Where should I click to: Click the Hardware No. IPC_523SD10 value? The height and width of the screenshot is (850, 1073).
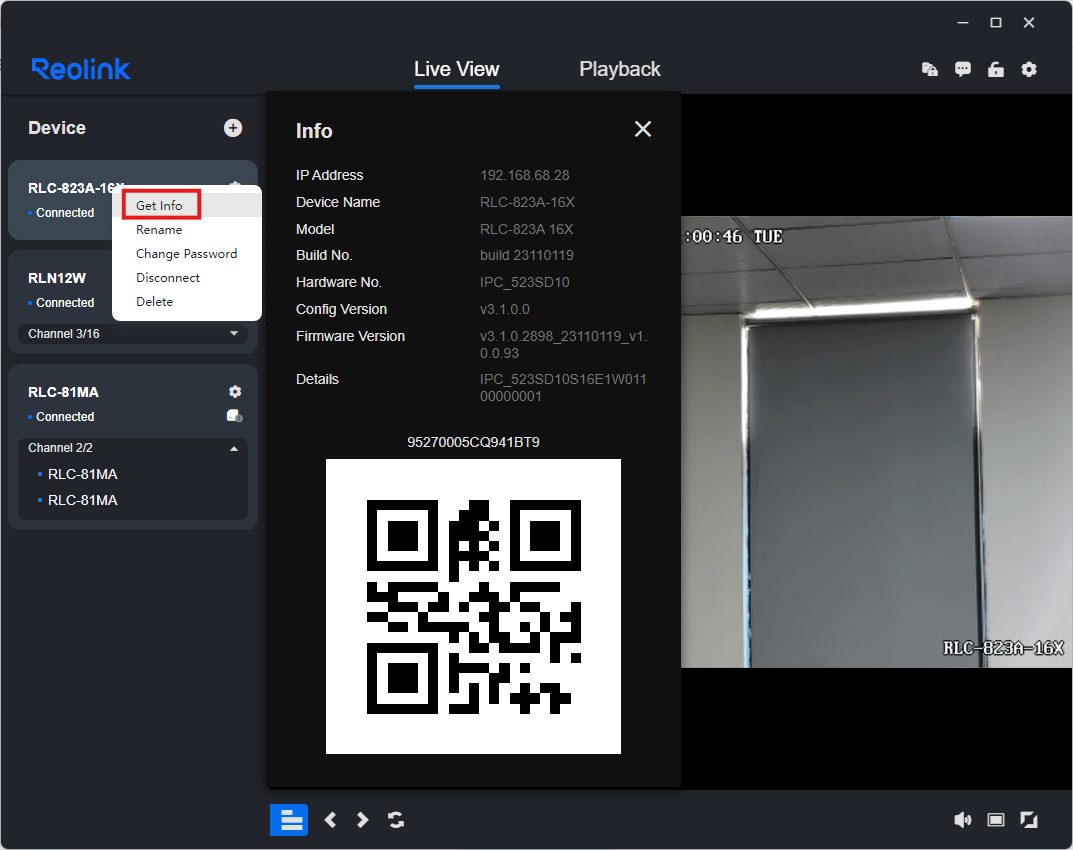point(524,282)
